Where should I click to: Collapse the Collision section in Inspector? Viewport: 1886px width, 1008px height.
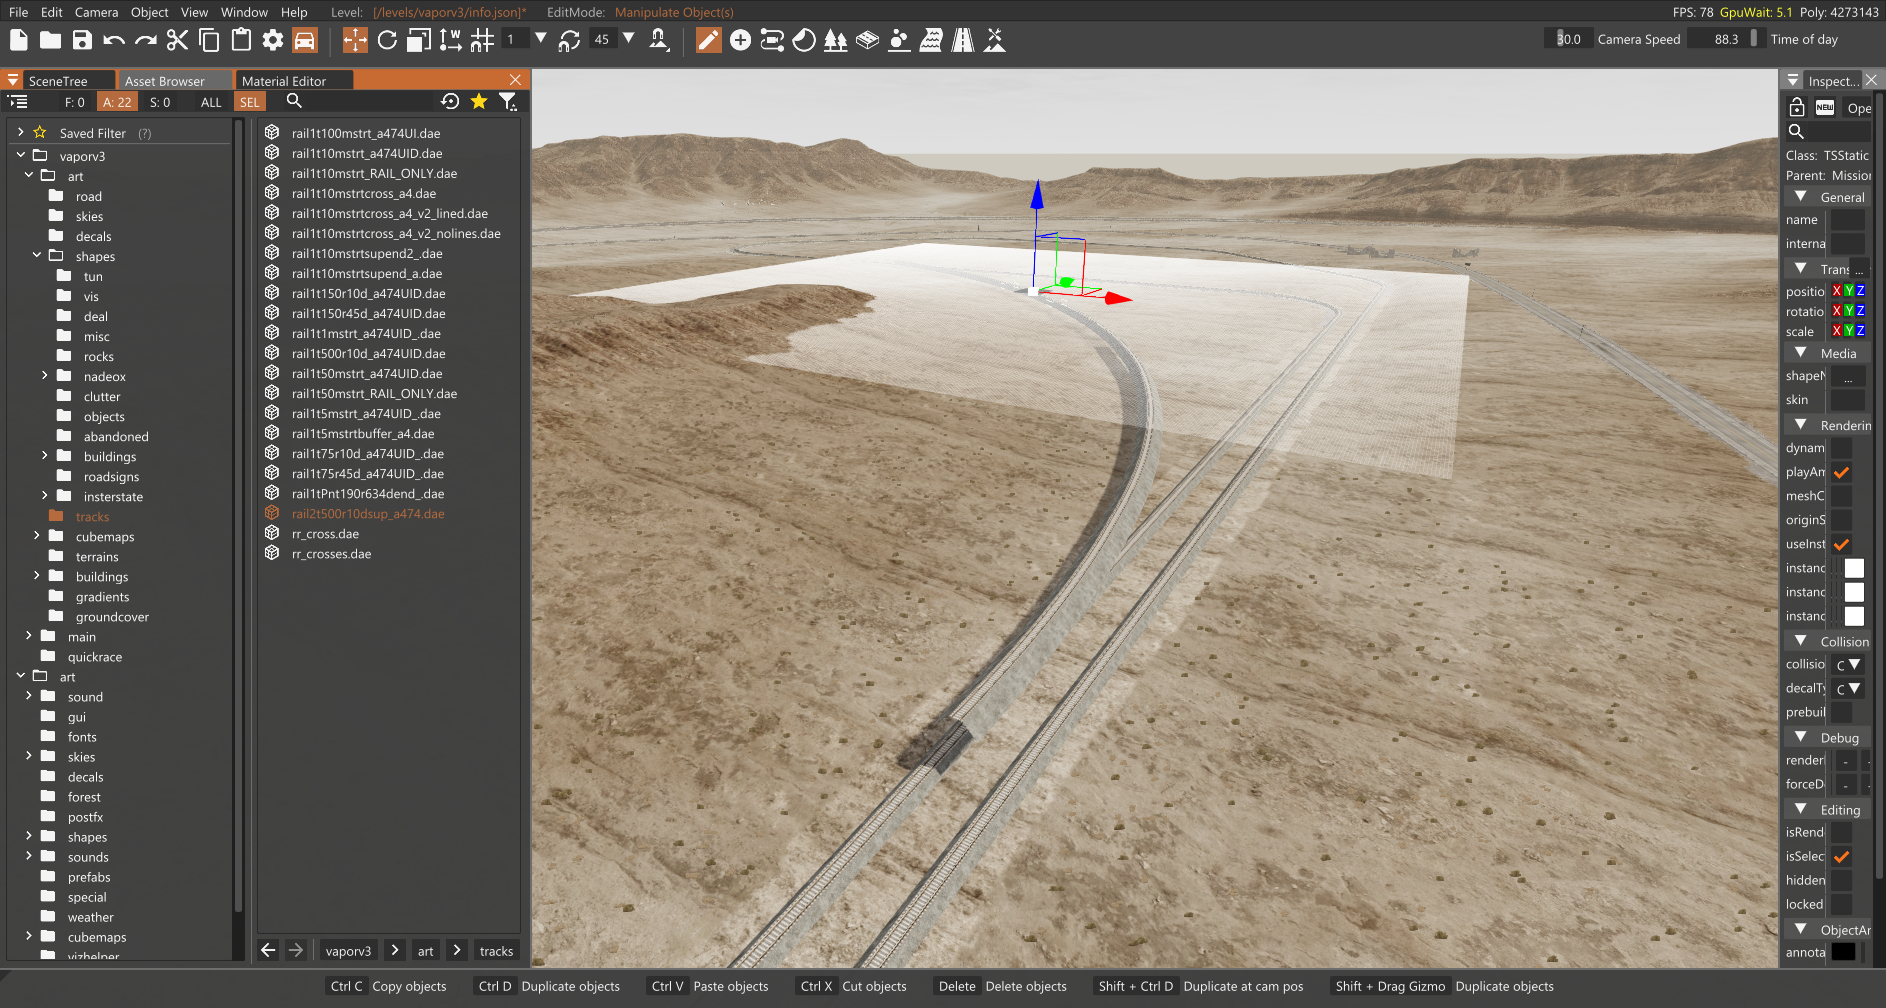coord(1800,641)
